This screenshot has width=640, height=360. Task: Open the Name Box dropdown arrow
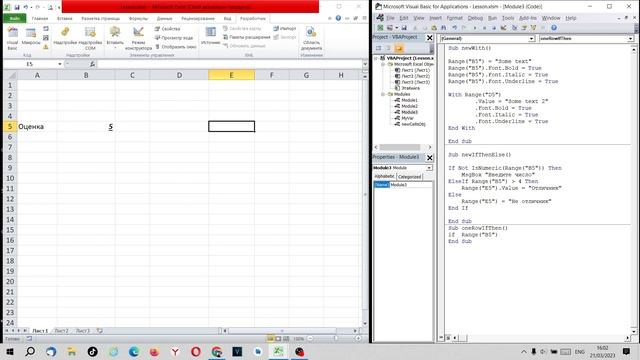tap(60, 64)
